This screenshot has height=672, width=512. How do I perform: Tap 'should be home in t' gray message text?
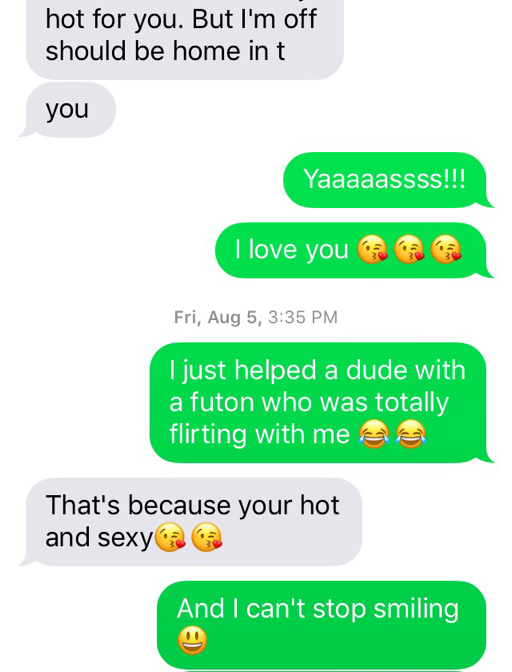(165, 51)
